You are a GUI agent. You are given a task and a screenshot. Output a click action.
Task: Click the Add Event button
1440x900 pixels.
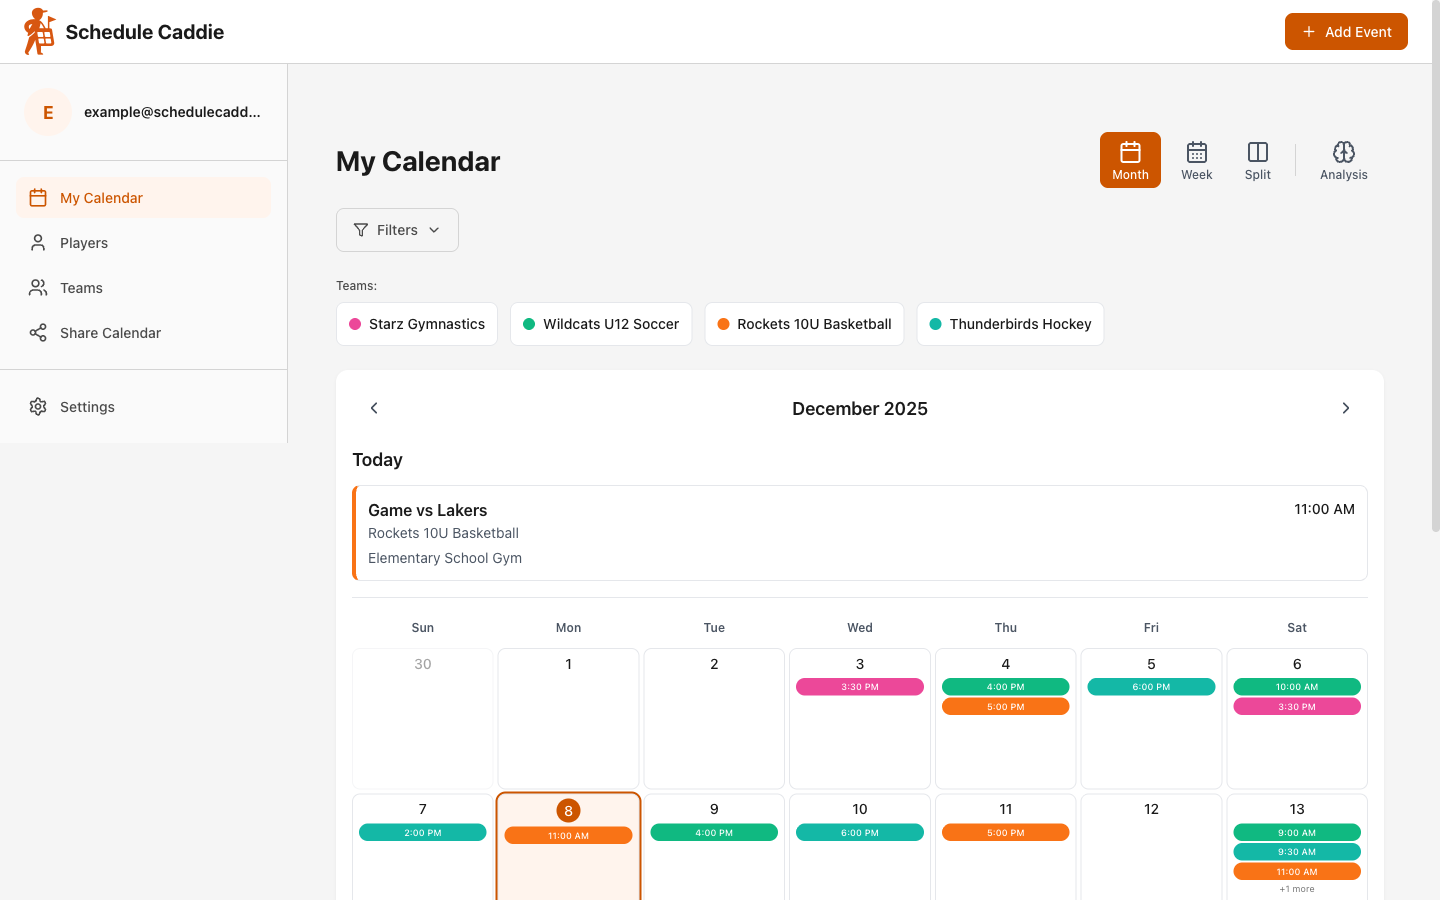1346,32
